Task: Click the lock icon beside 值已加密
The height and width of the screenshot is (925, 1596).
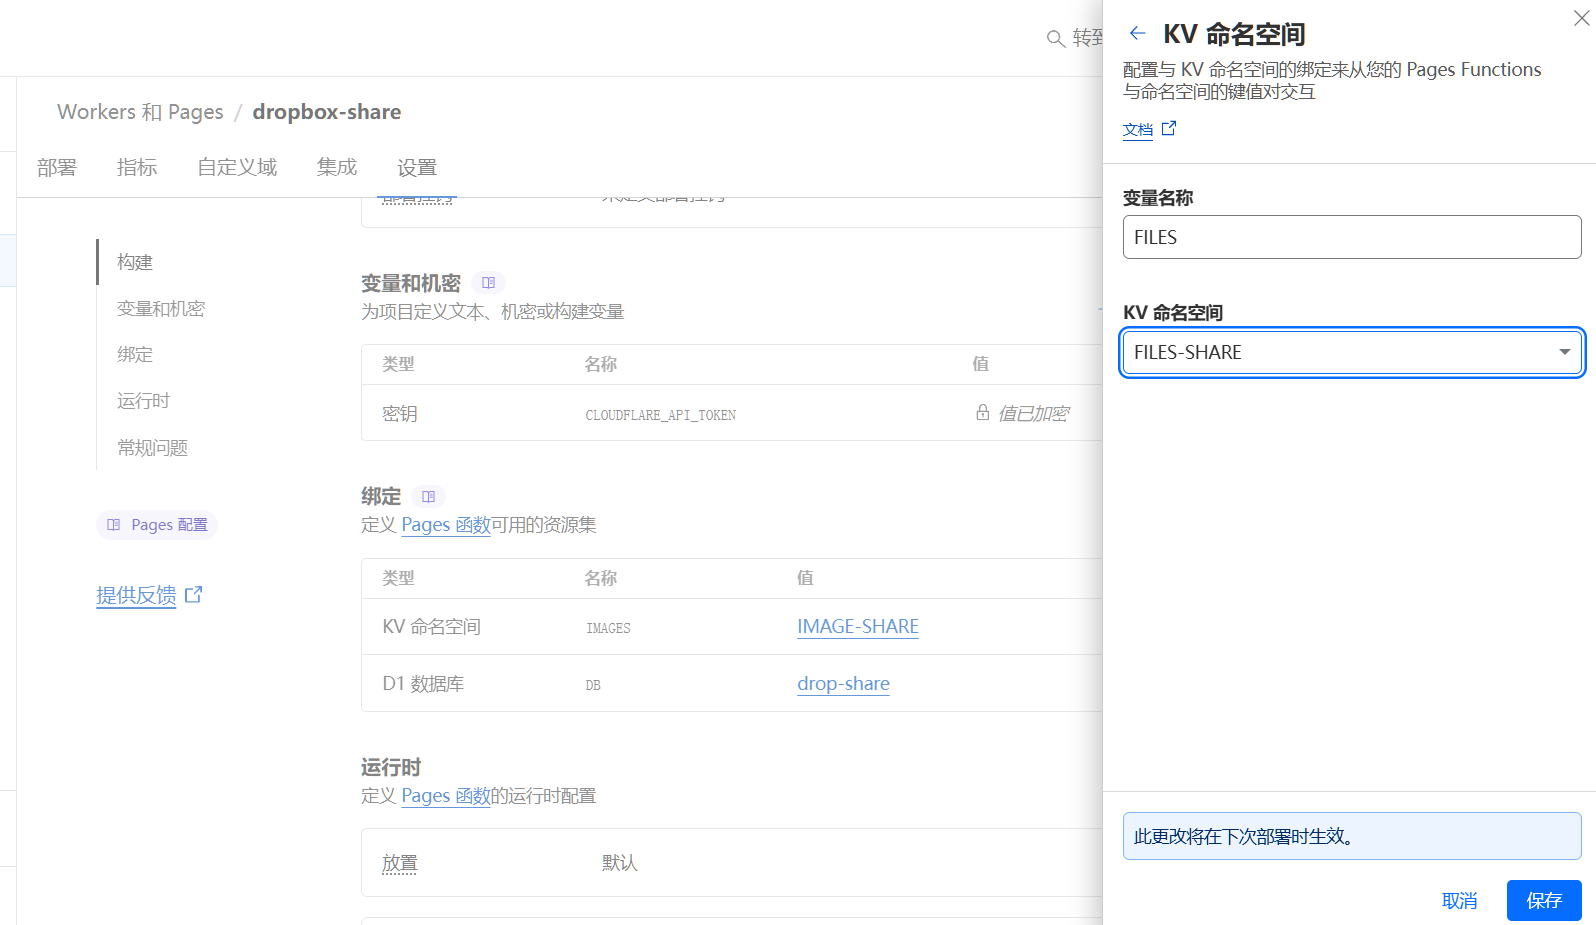Action: coord(982,412)
